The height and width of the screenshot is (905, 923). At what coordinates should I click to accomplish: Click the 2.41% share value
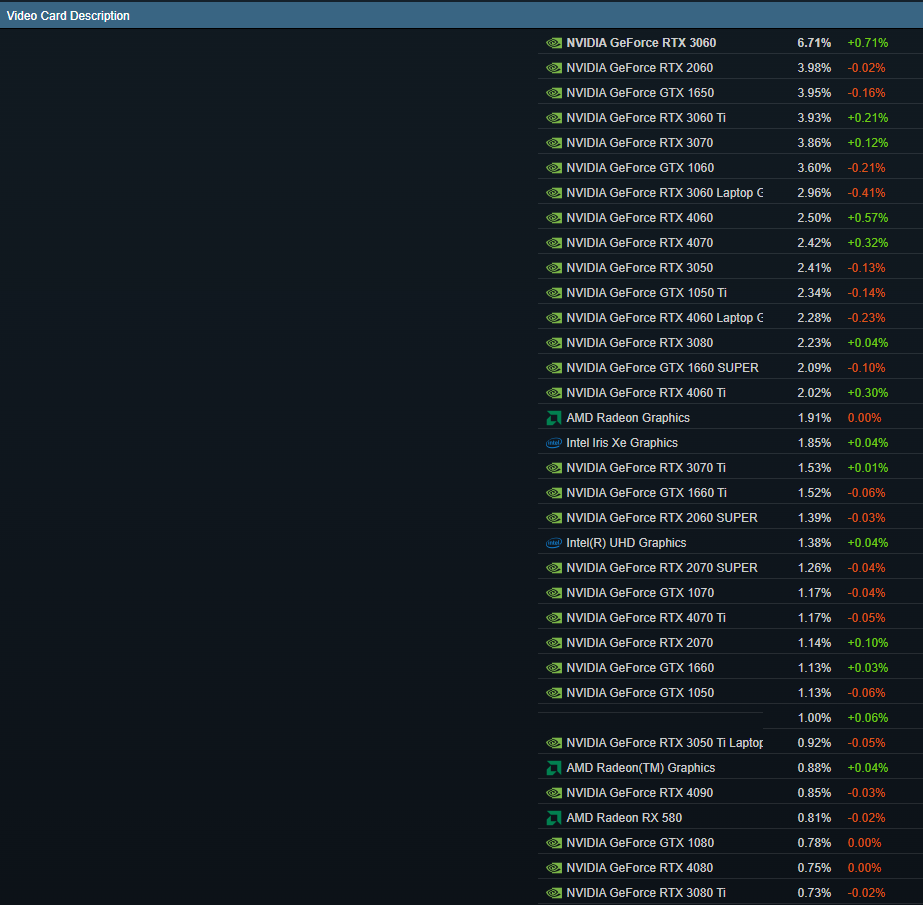point(814,268)
